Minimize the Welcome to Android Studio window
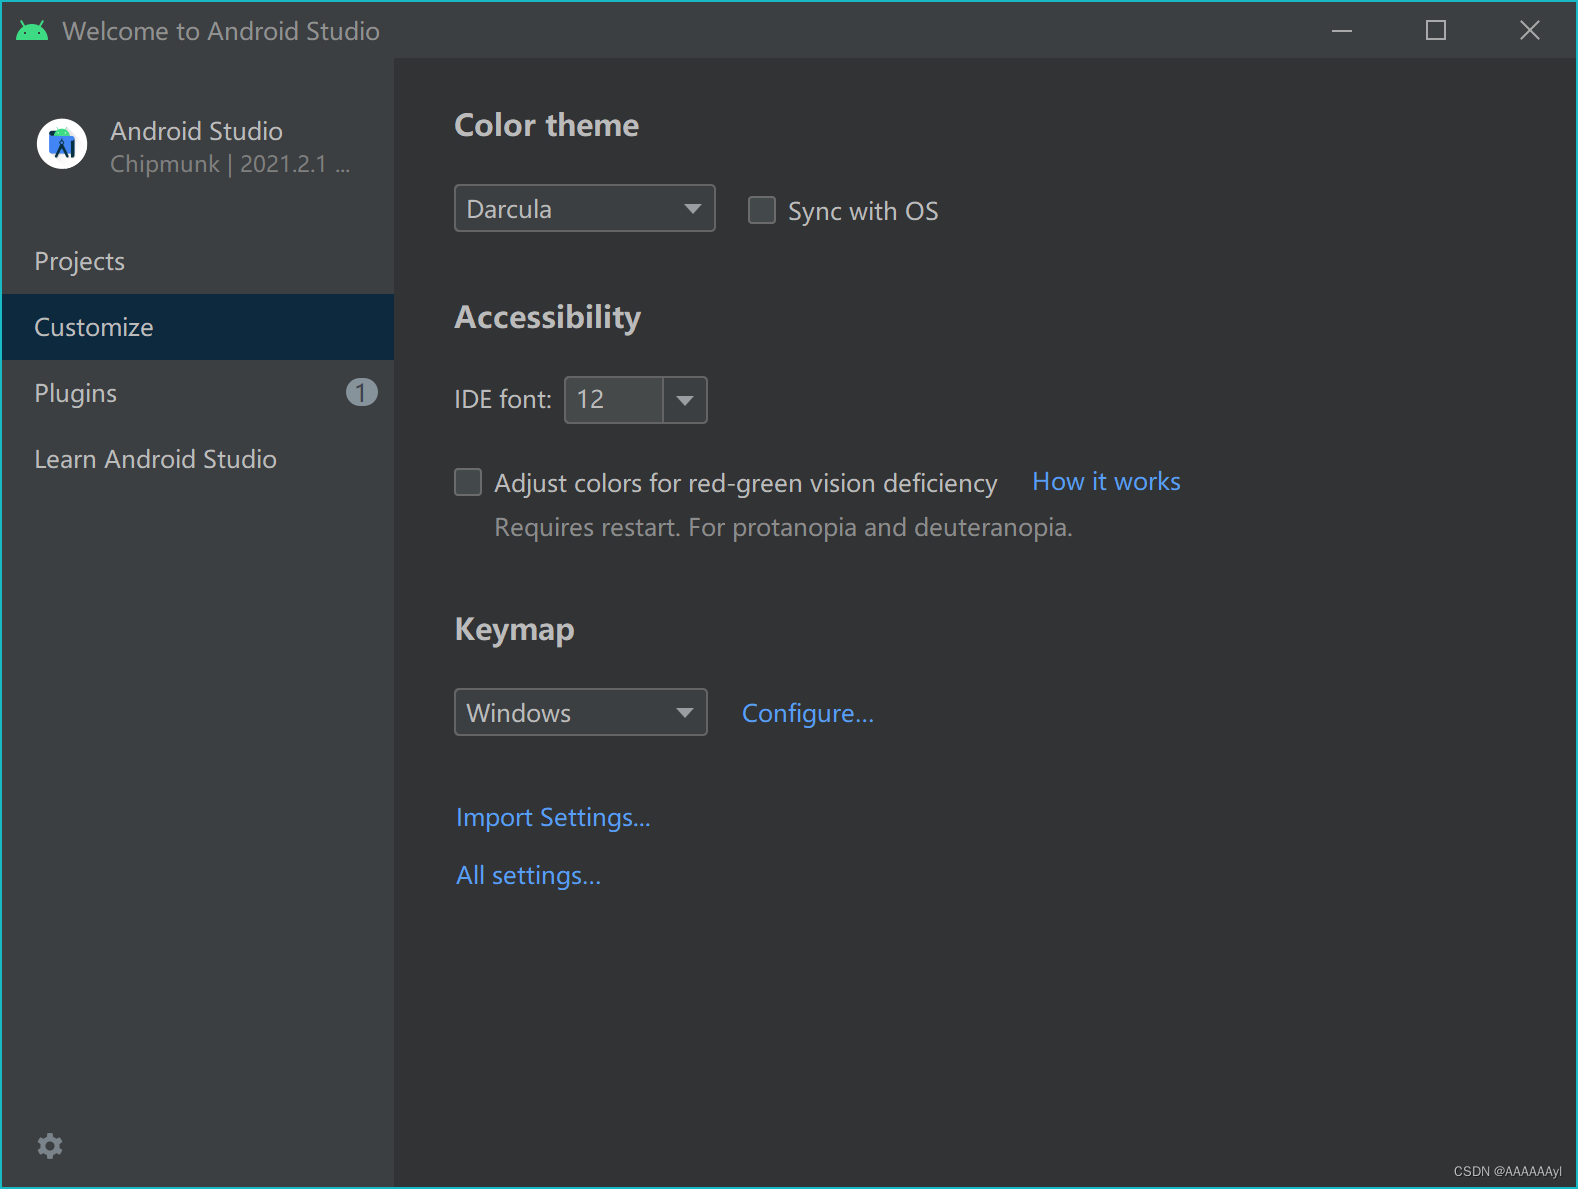 click(1342, 31)
